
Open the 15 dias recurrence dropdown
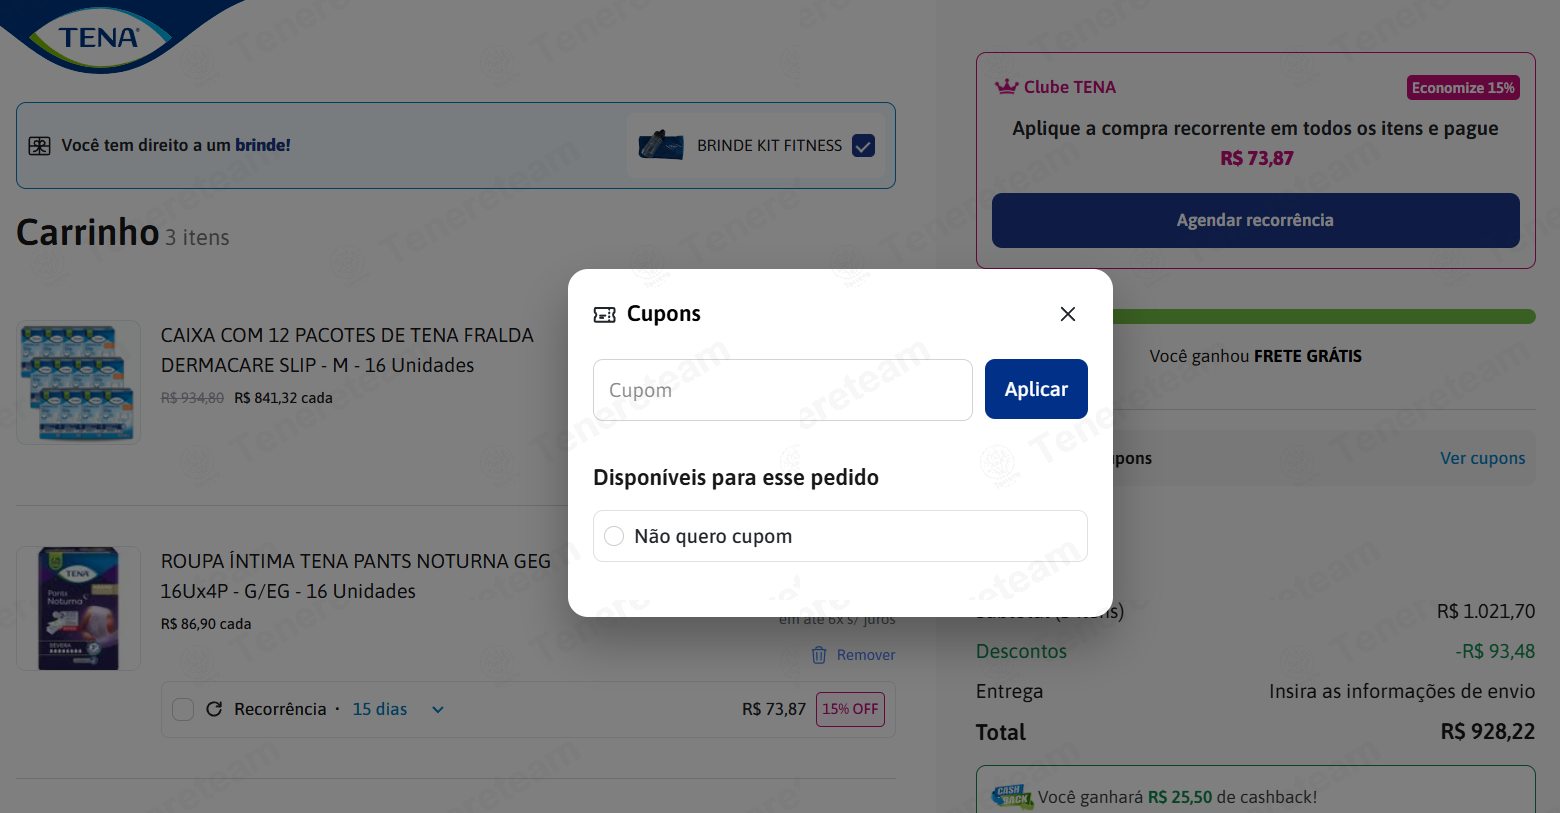point(398,709)
